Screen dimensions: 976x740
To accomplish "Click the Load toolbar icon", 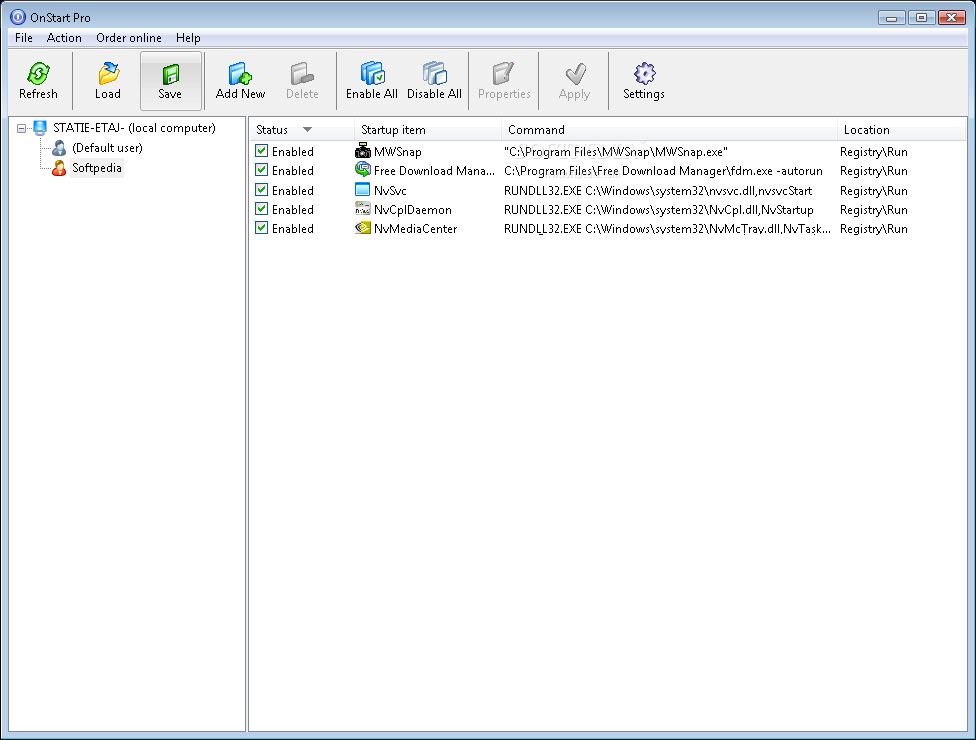I will [x=108, y=73].
